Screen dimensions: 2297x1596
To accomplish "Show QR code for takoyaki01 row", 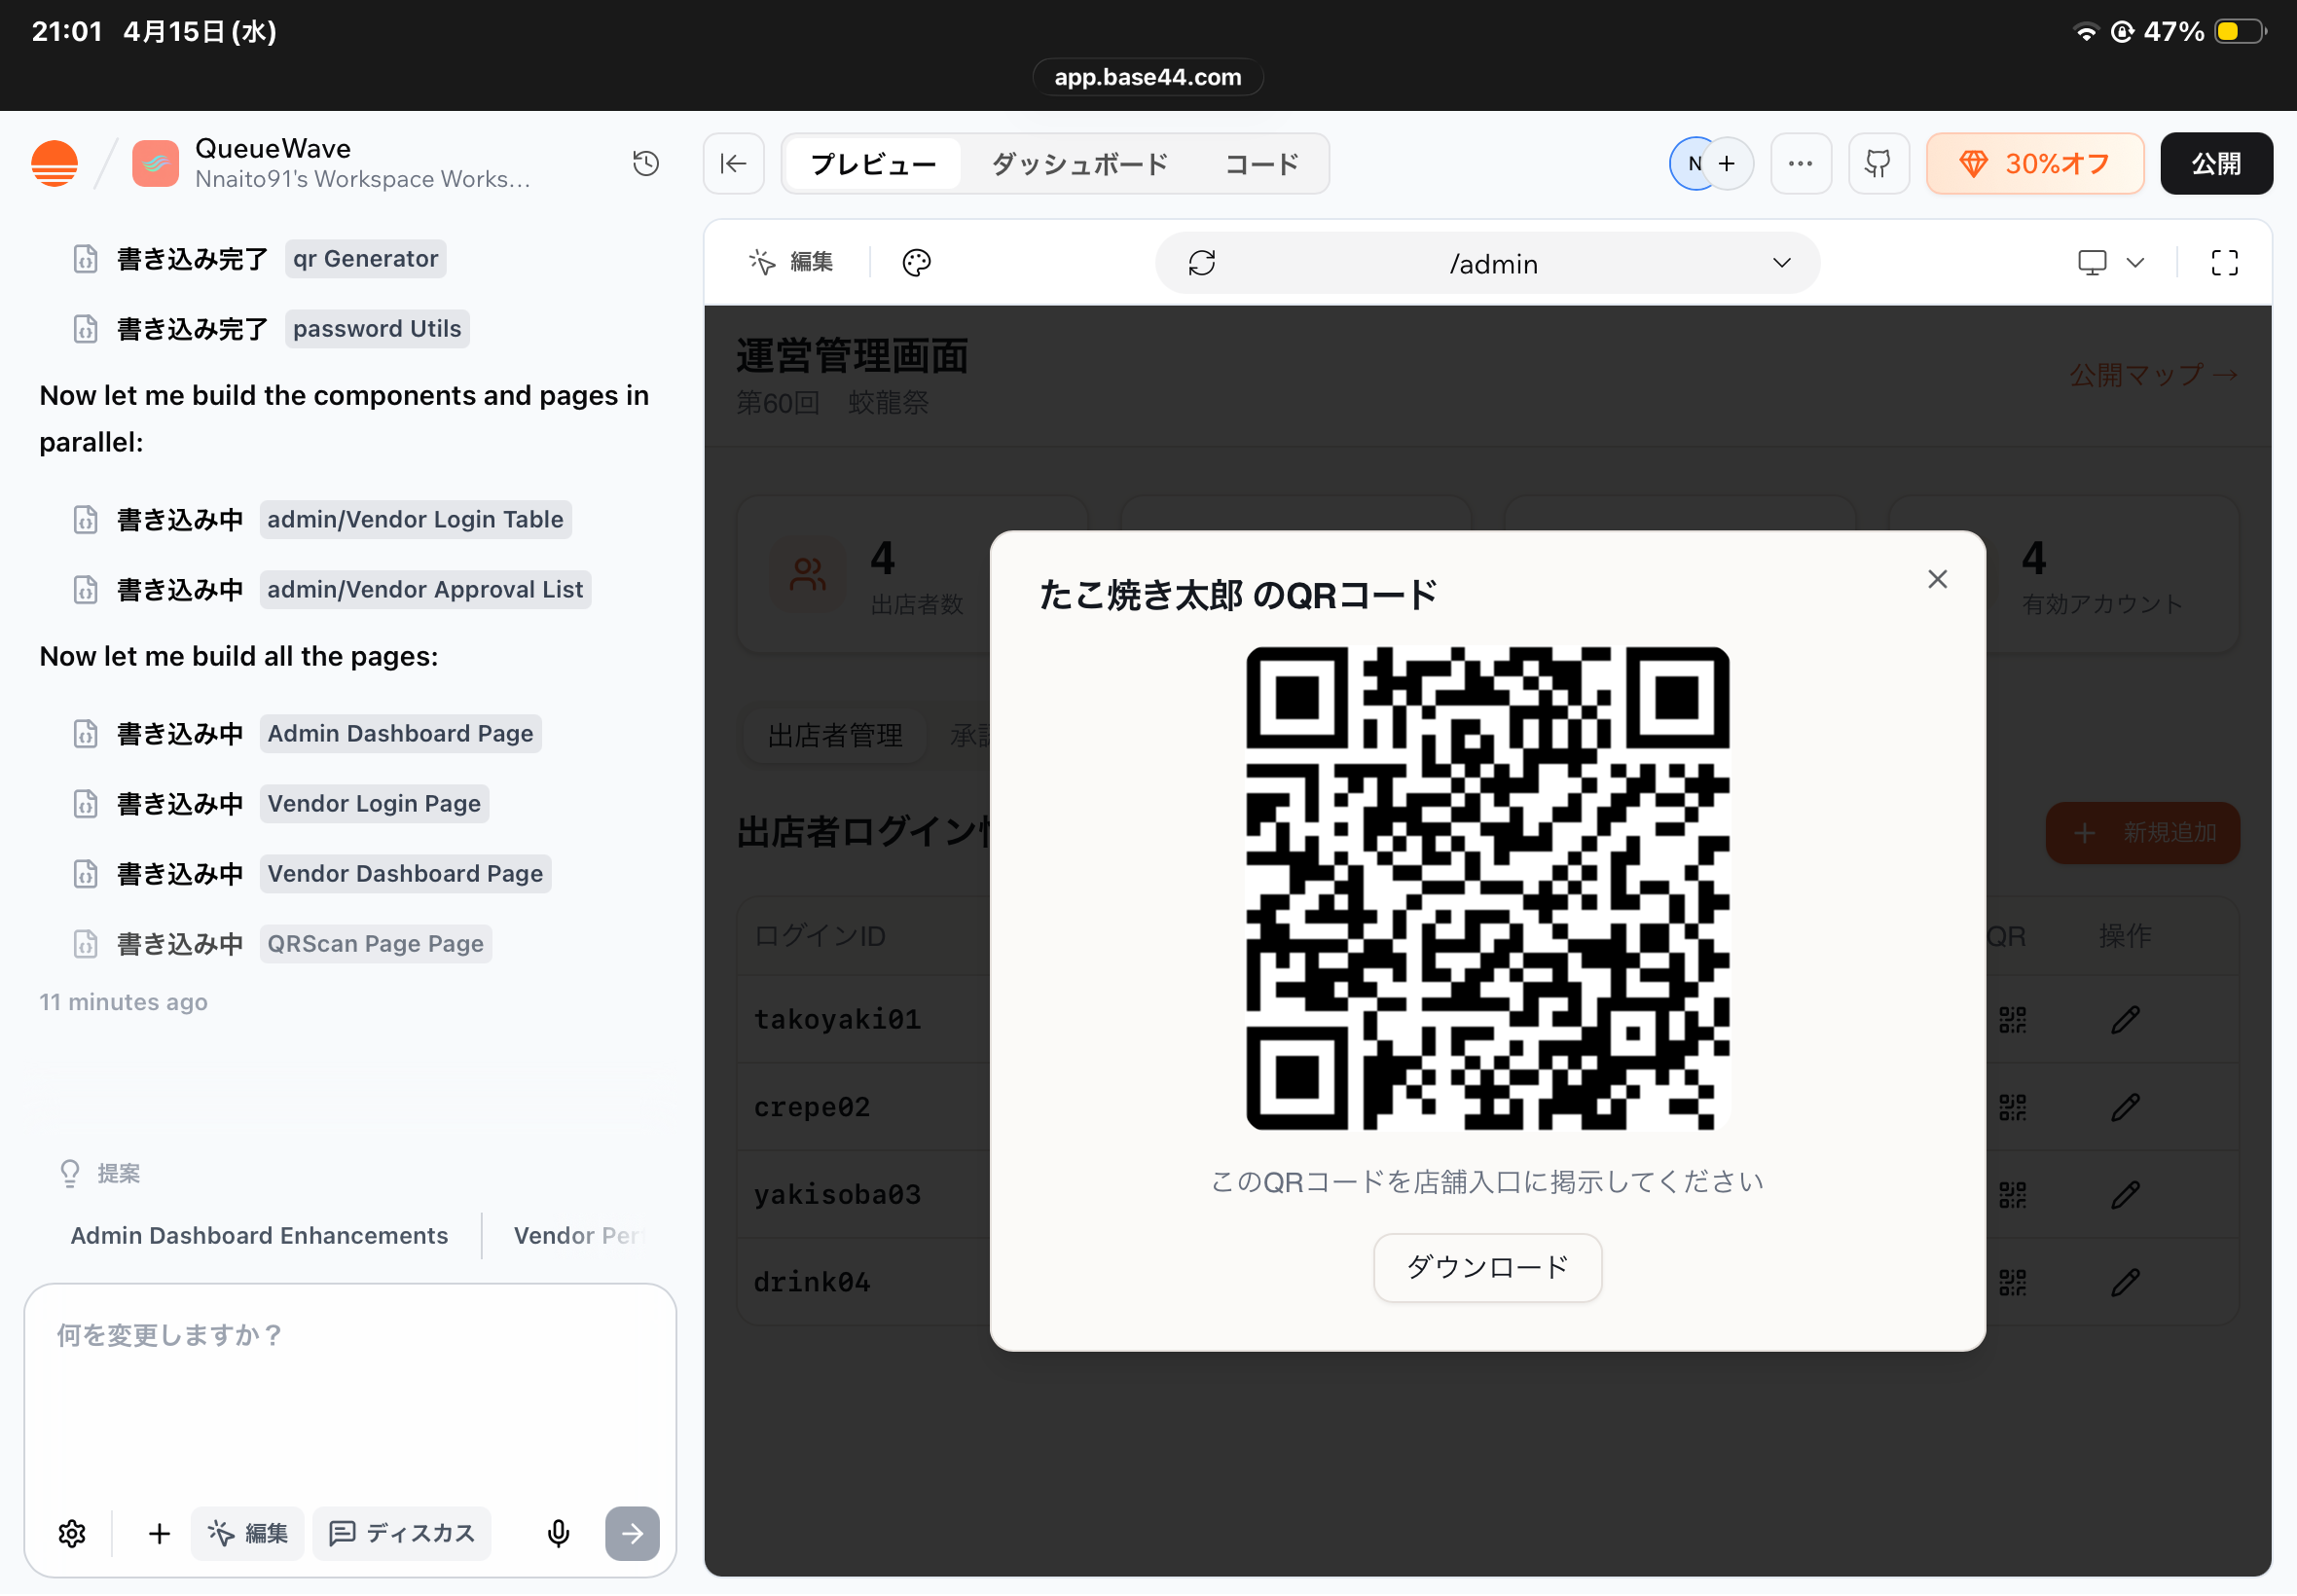I will point(2012,1020).
